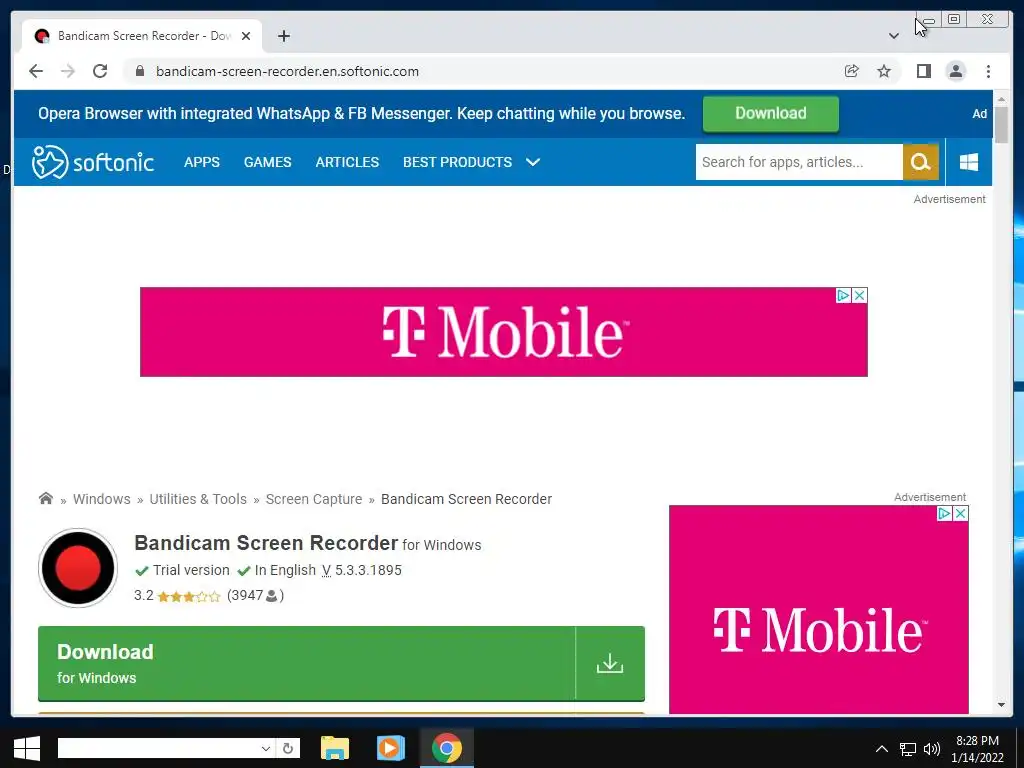Click AdChoices icon on top T-Mobile banner

[x=844, y=295]
